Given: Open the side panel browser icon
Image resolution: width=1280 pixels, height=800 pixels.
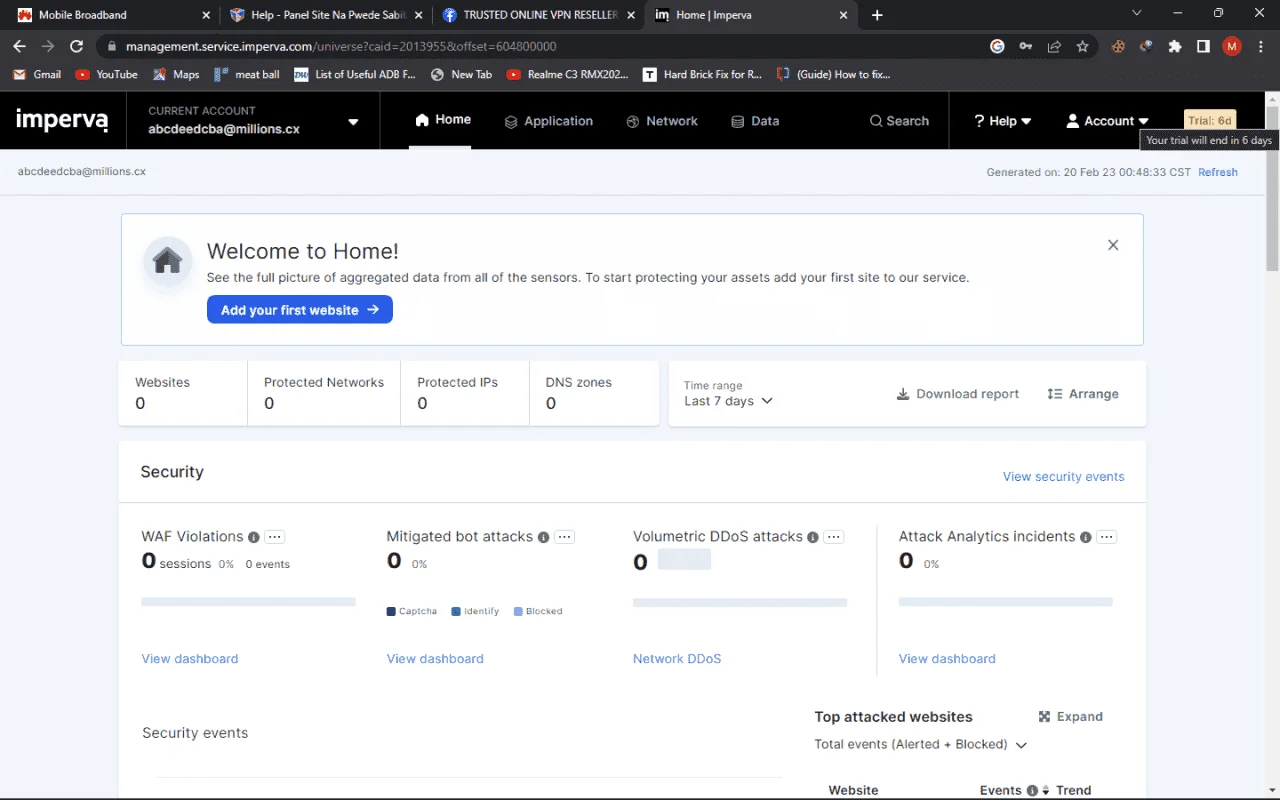Looking at the screenshot, I should [x=1203, y=46].
